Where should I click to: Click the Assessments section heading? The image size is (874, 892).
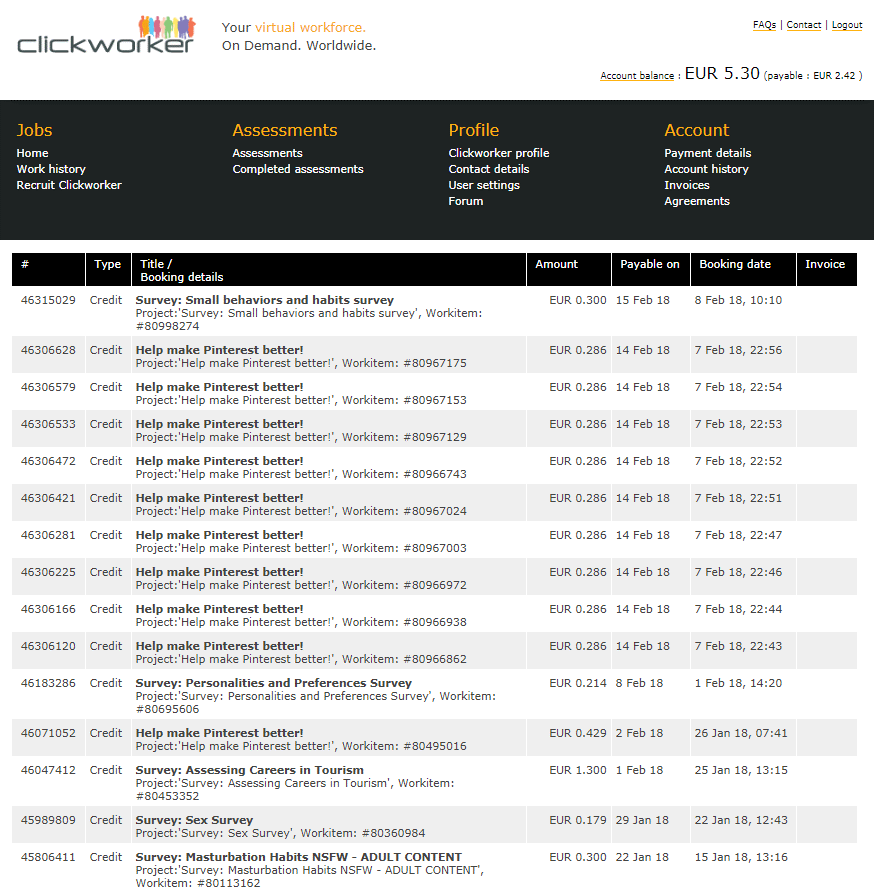tap(285, 130)
